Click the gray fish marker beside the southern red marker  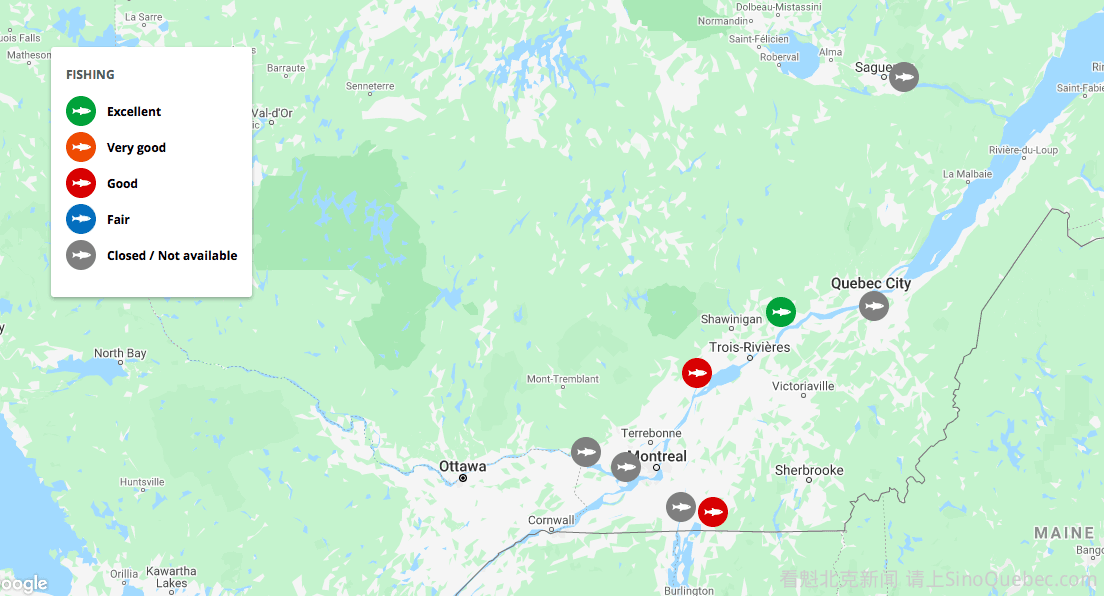(681, 507)
